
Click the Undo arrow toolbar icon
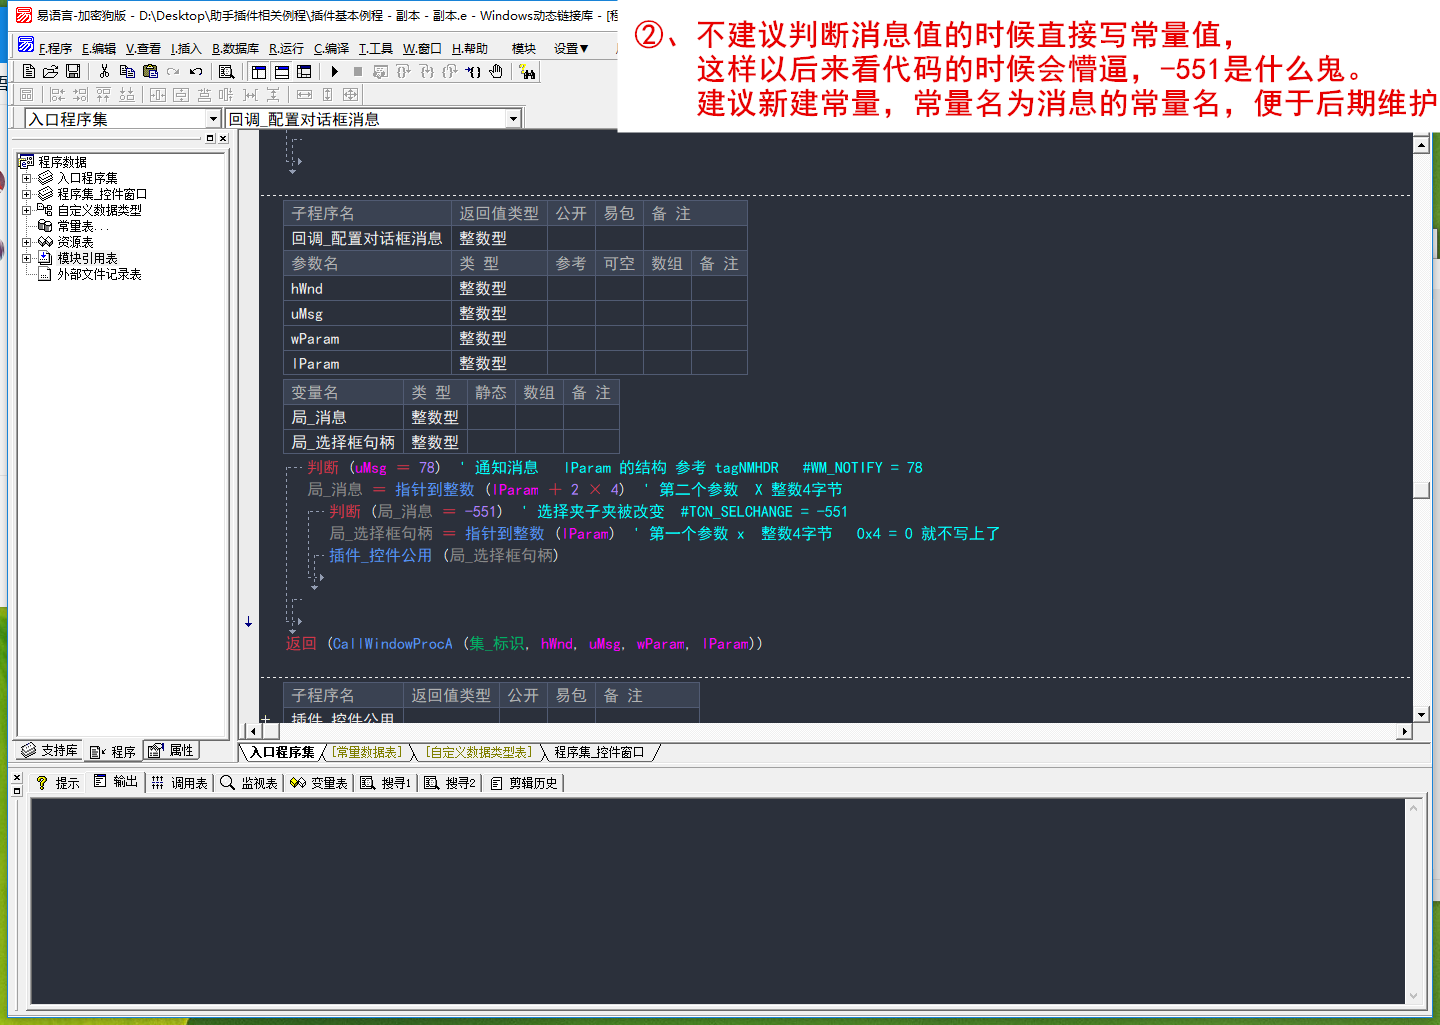[x=196, y=72]
